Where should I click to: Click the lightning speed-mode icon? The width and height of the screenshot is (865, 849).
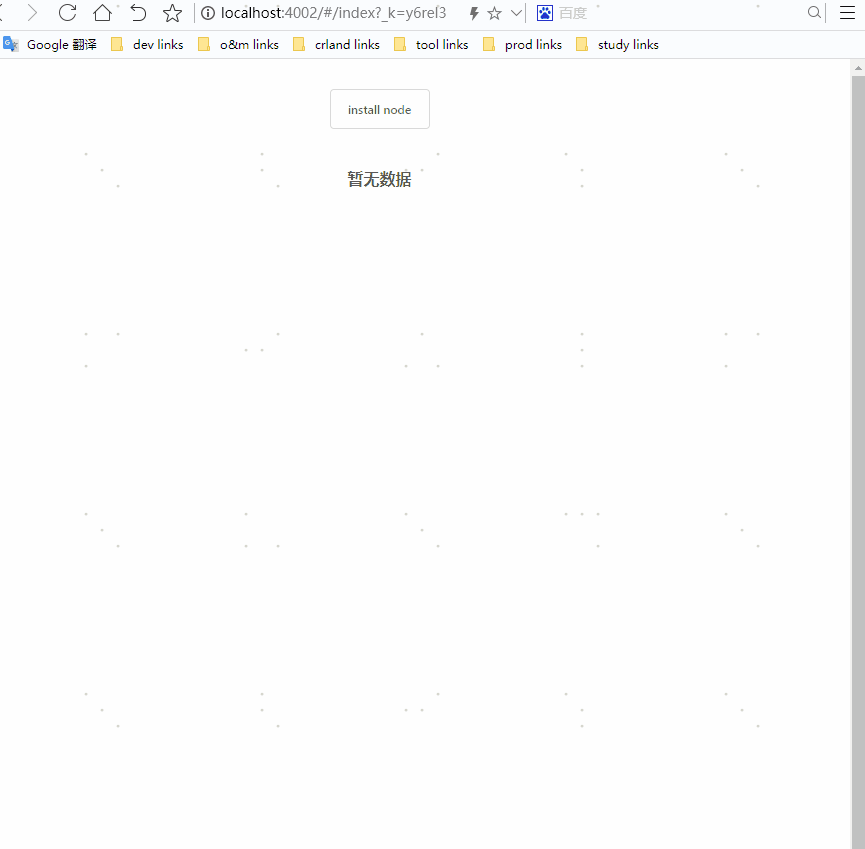coord(474,13)
